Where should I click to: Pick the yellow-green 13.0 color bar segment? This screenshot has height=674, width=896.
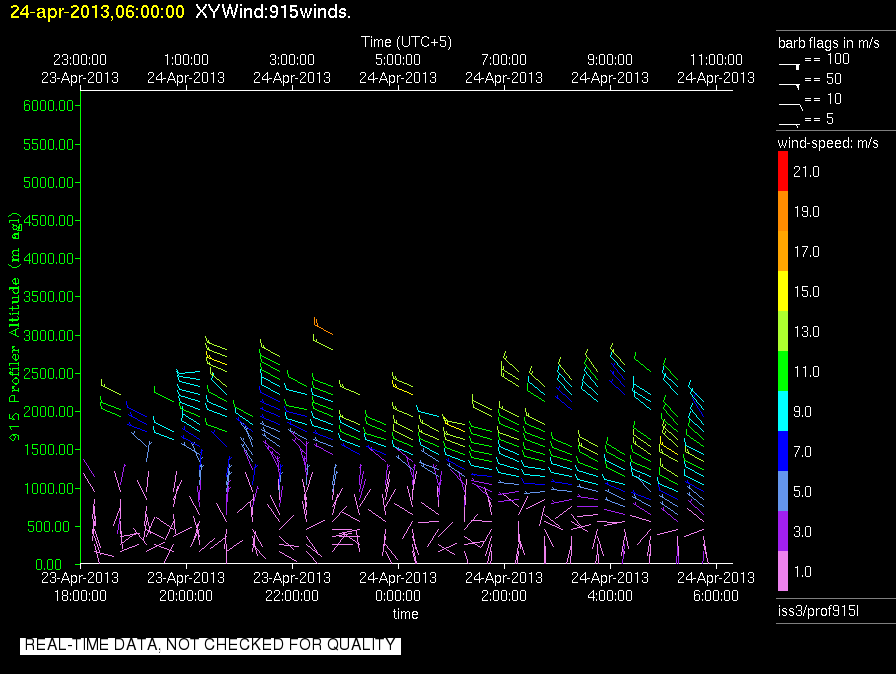click(783, 331)
